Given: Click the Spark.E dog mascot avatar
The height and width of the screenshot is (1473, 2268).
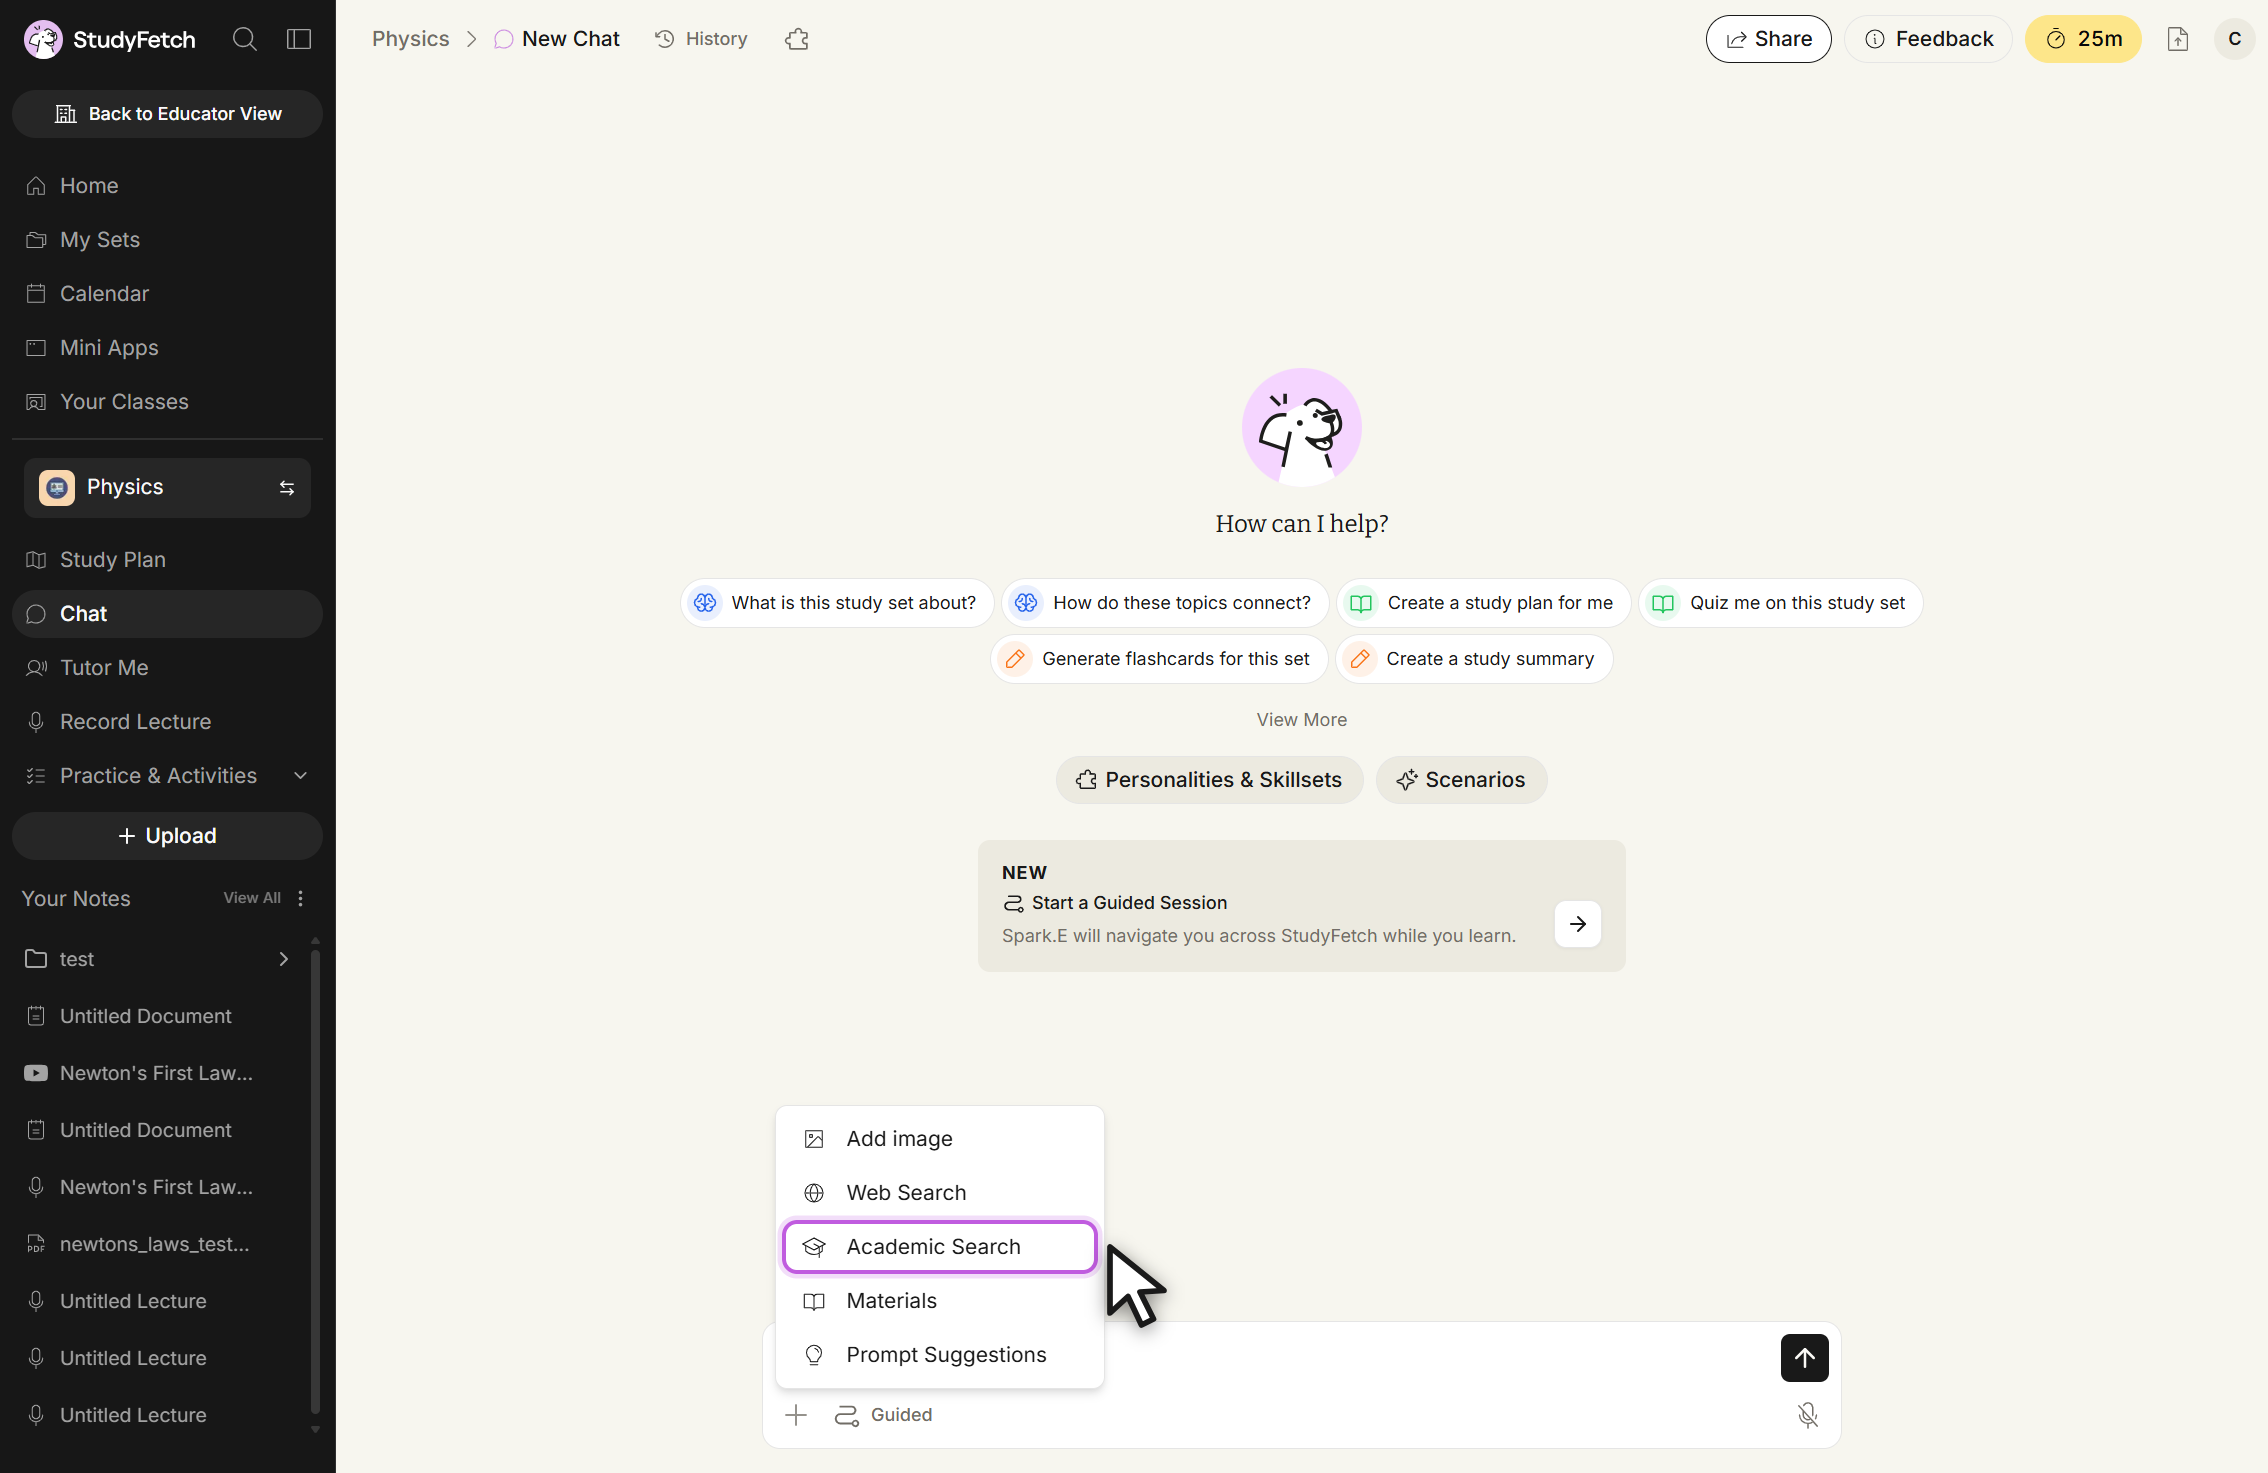Looking at the screenshot, I should pyautogui.click(x=1302, y=428).
